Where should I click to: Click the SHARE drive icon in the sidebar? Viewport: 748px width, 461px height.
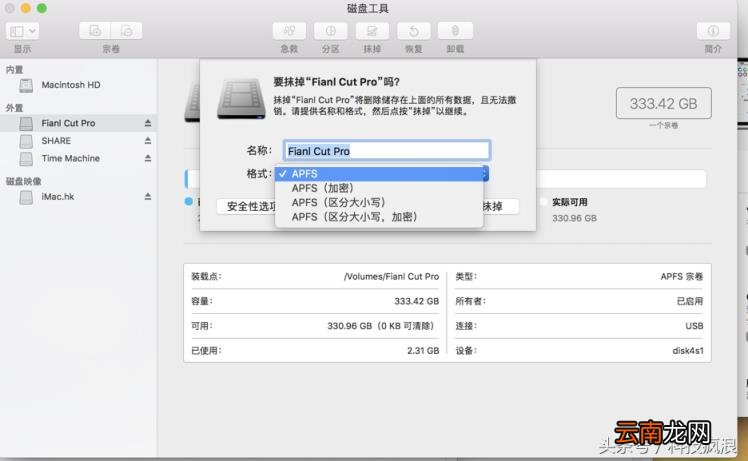[26, 141]
